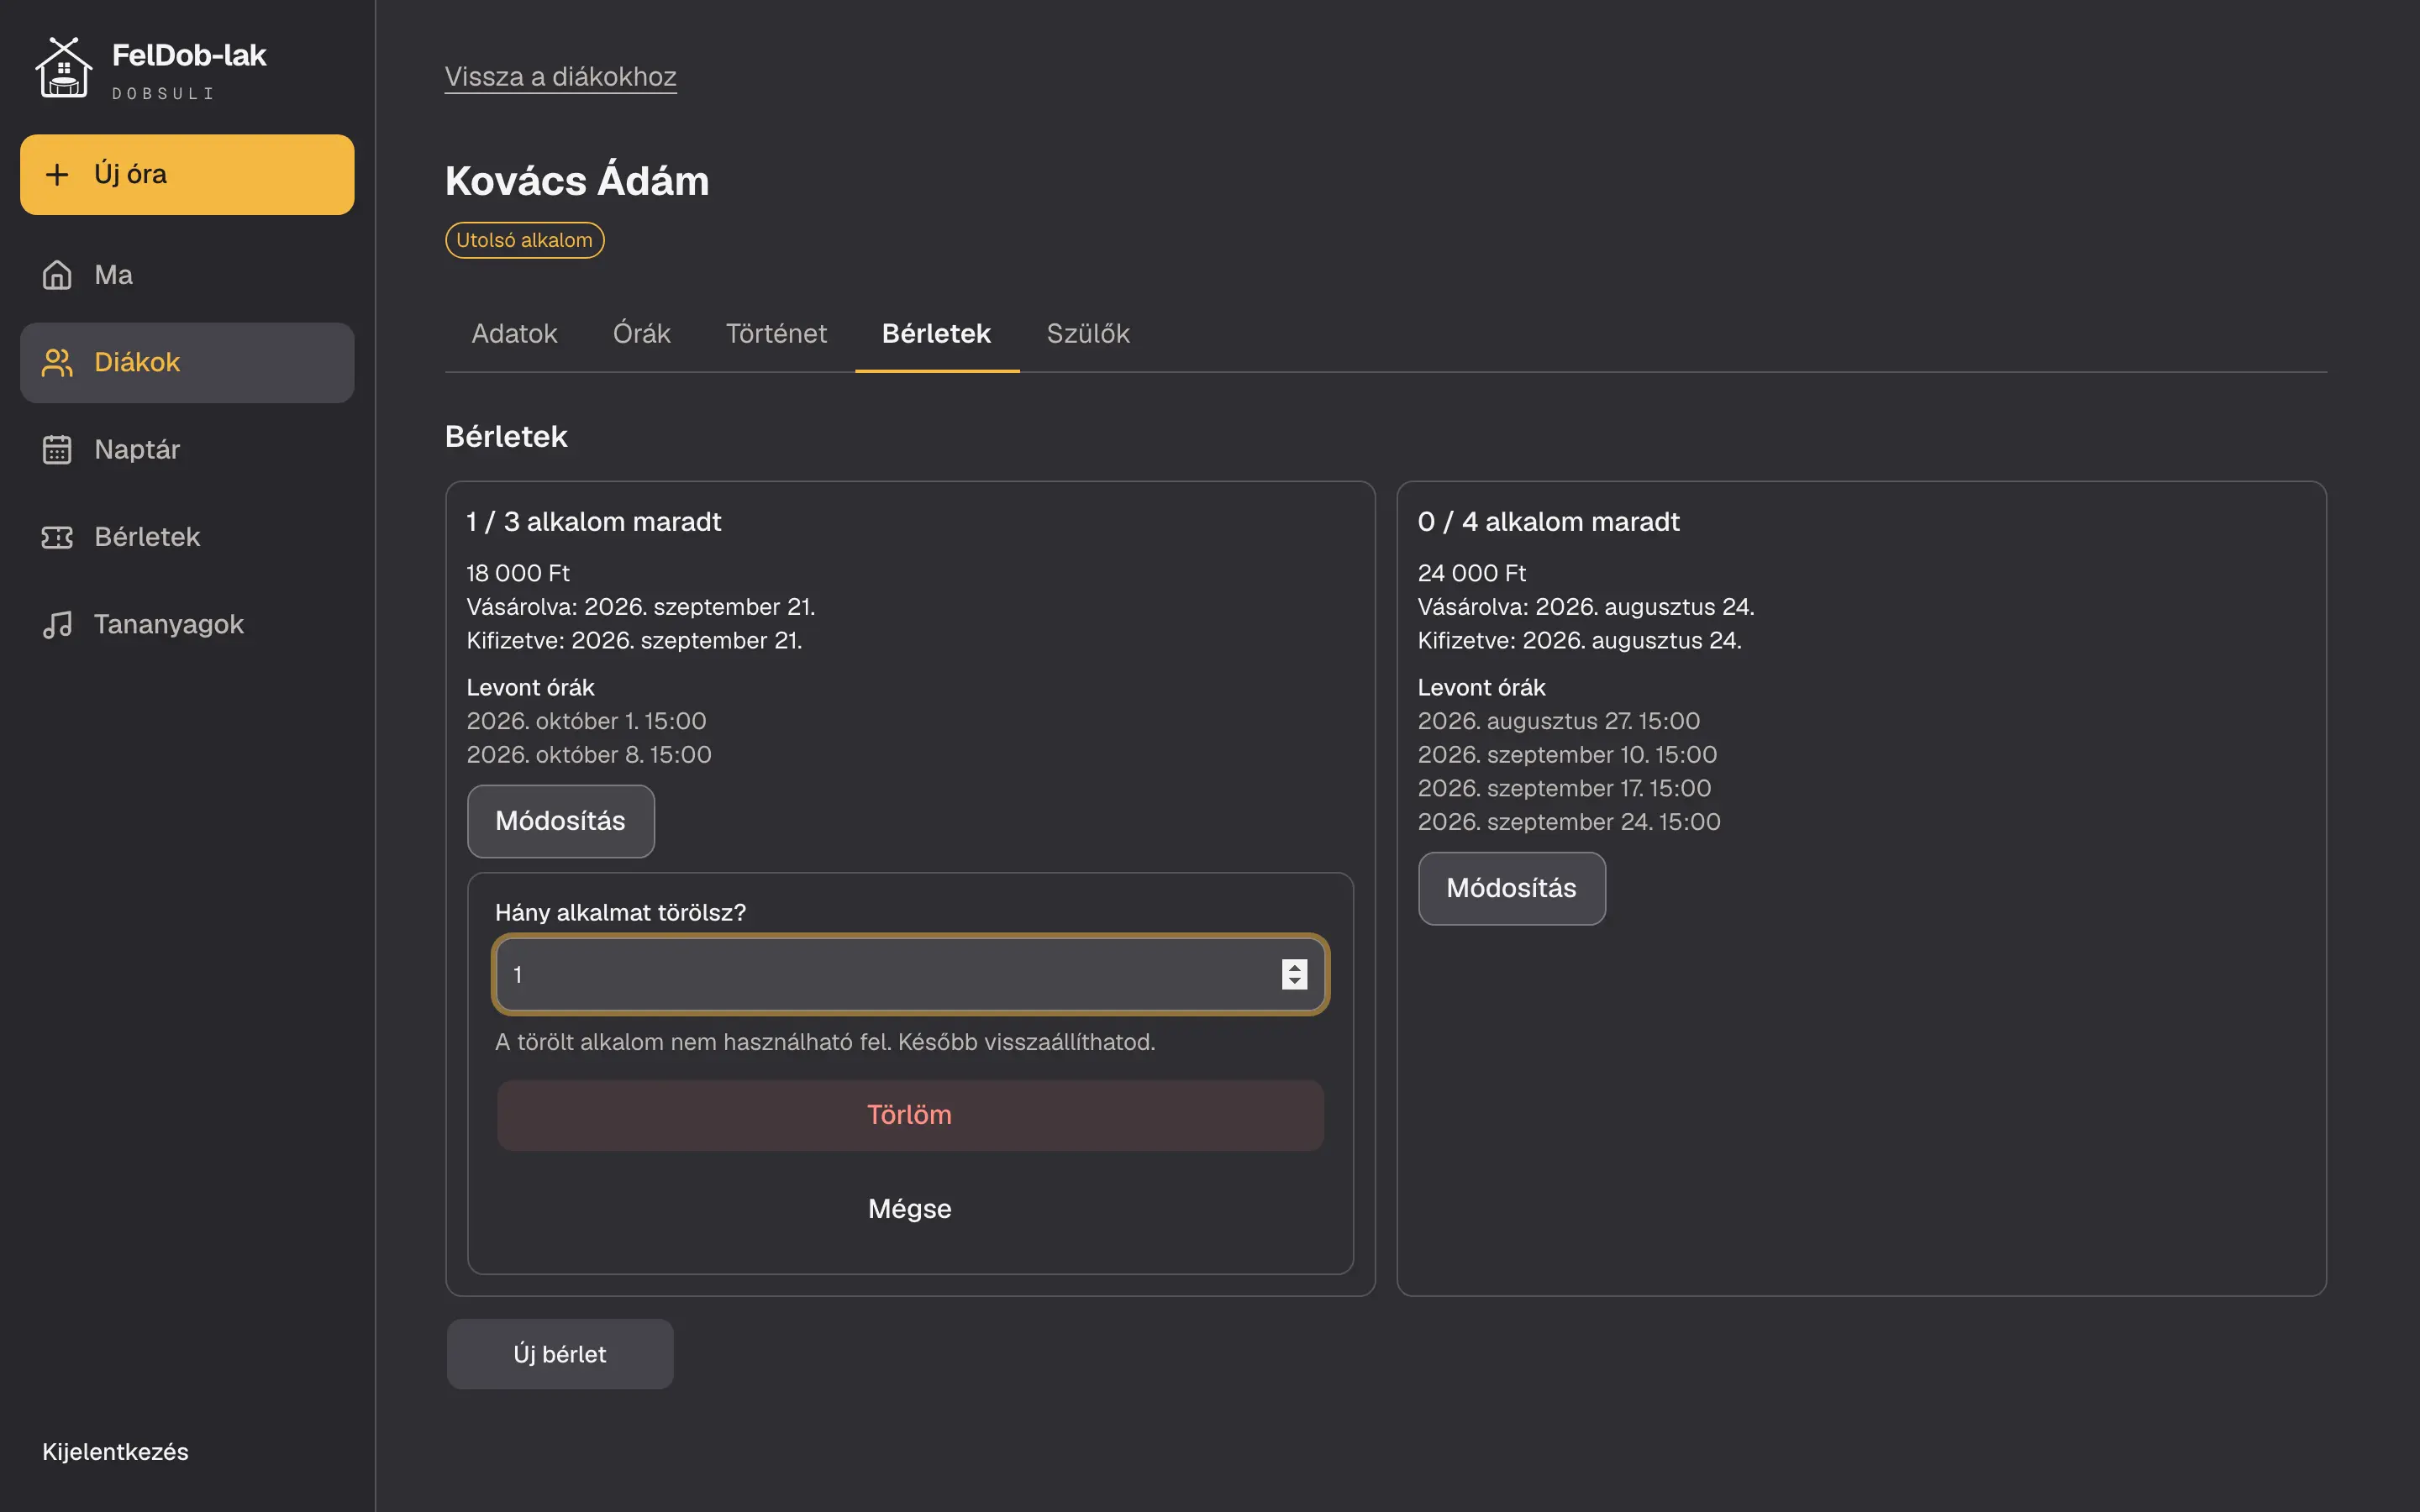Confirm deletion with the Törlöm button
The width and height of the screenshot is (2420, 1512).
point(910,1114)
